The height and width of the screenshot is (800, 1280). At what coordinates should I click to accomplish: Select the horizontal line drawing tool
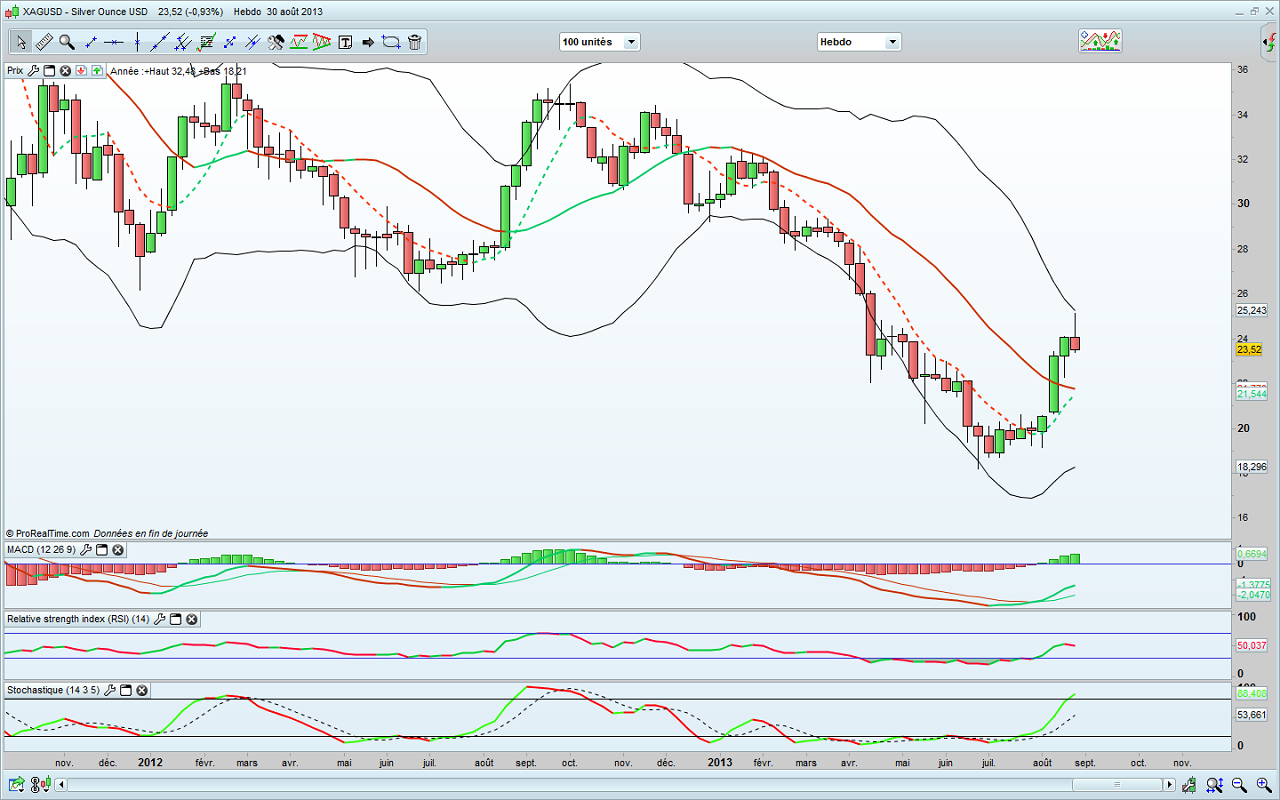114,42
